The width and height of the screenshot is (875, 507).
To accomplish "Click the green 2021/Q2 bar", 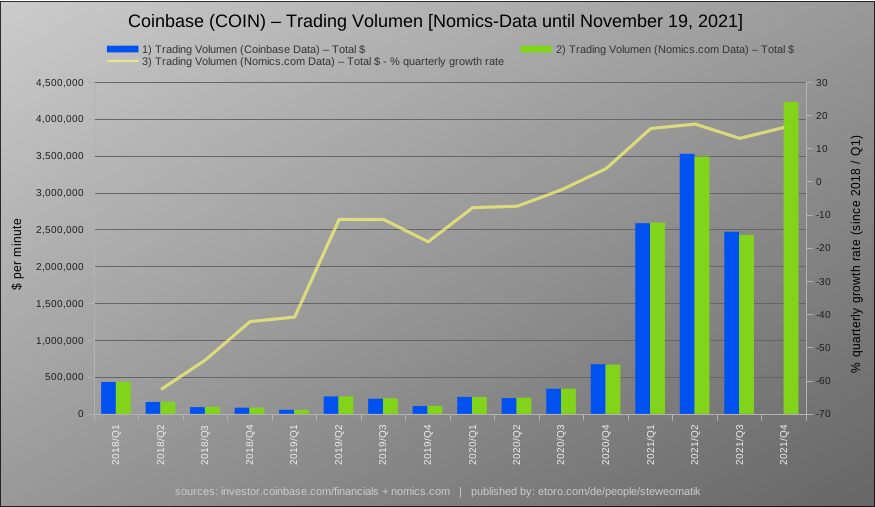I will pyautogui.click(x=702, y=285).
